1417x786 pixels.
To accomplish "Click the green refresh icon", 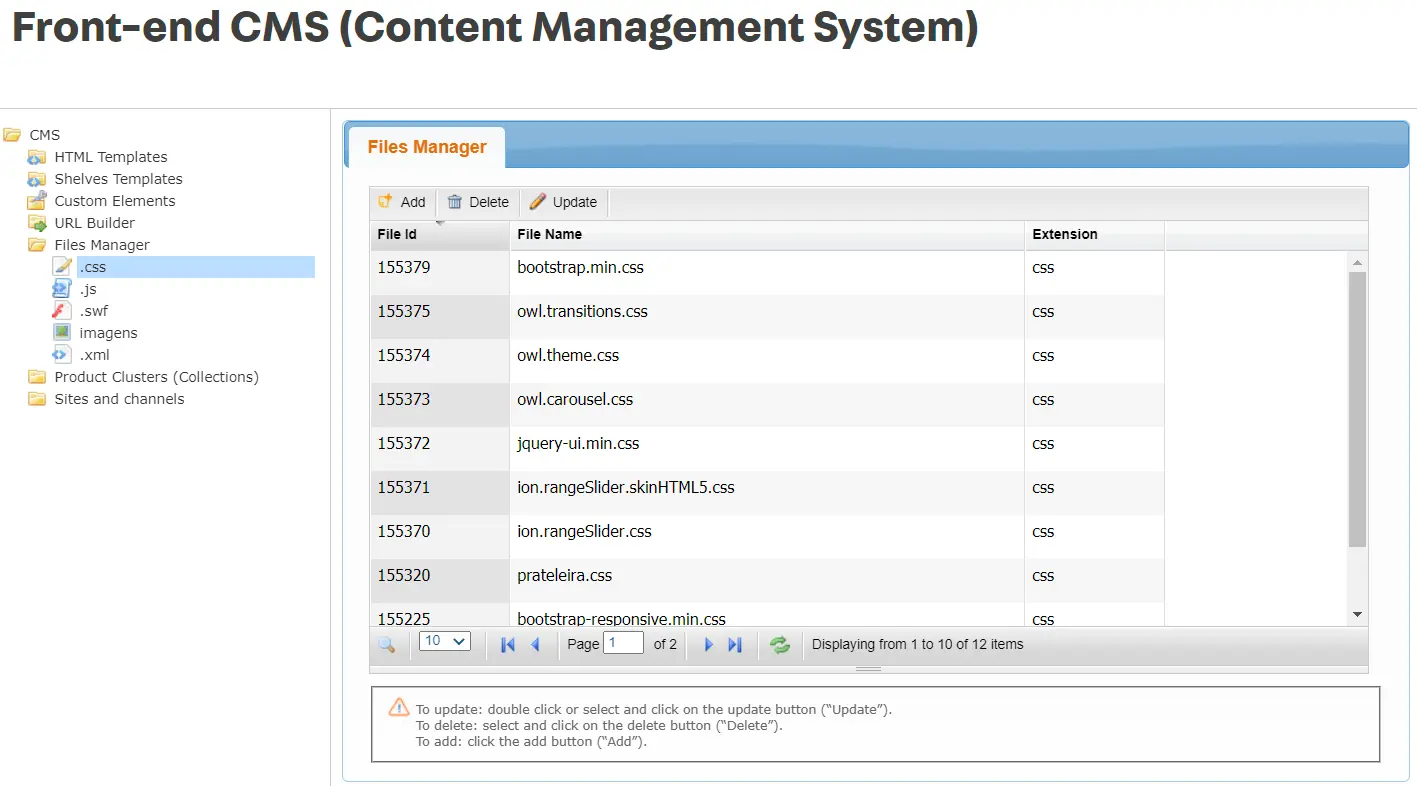I will (x=780, y=645).
